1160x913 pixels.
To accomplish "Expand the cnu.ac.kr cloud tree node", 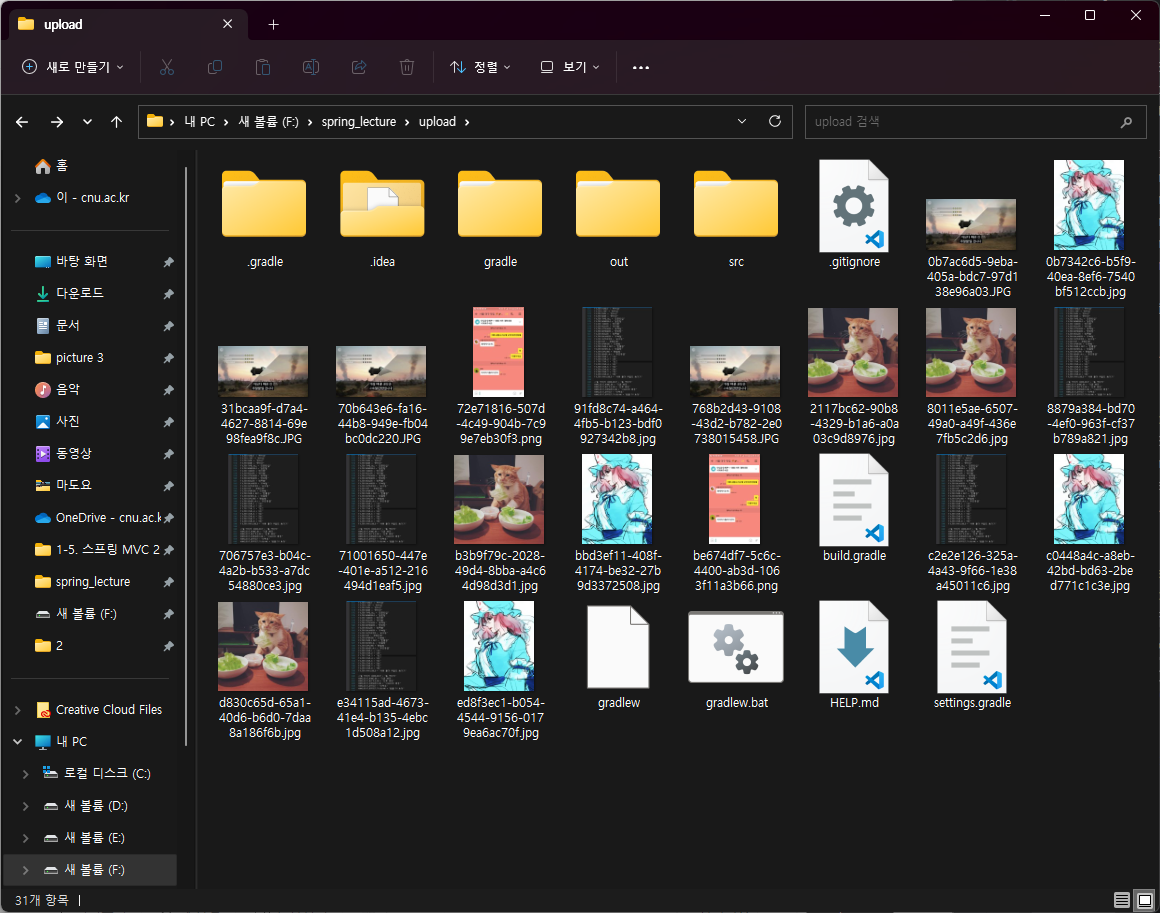I will [x=18, y=198].
